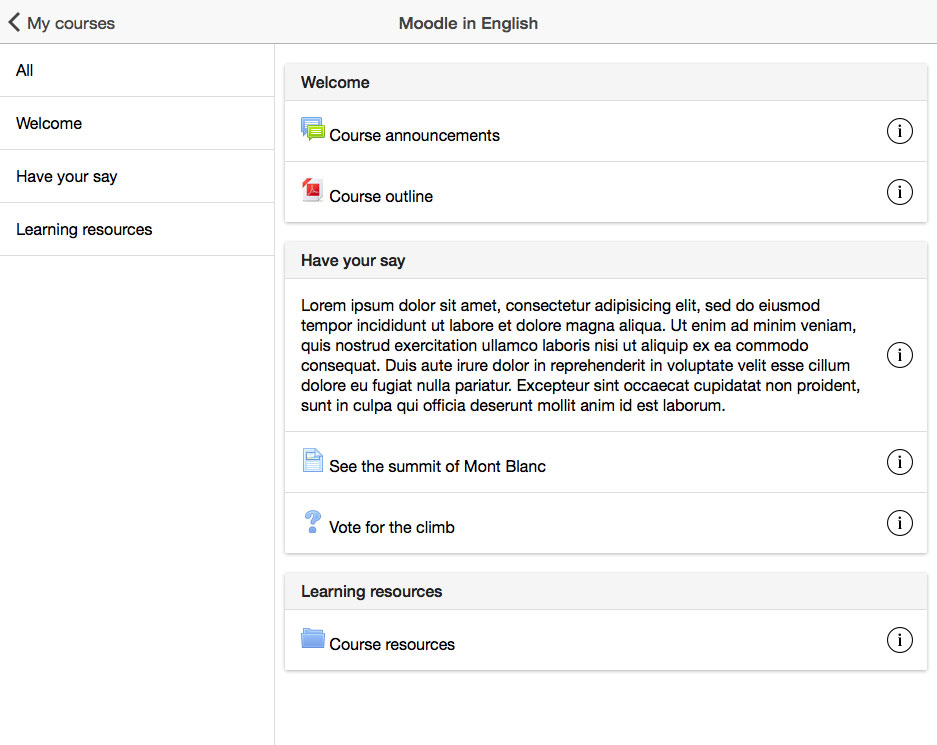This screenshot has height=745, width=937.
Task: Show info for Vote for the climb
Action: [899, 523]
